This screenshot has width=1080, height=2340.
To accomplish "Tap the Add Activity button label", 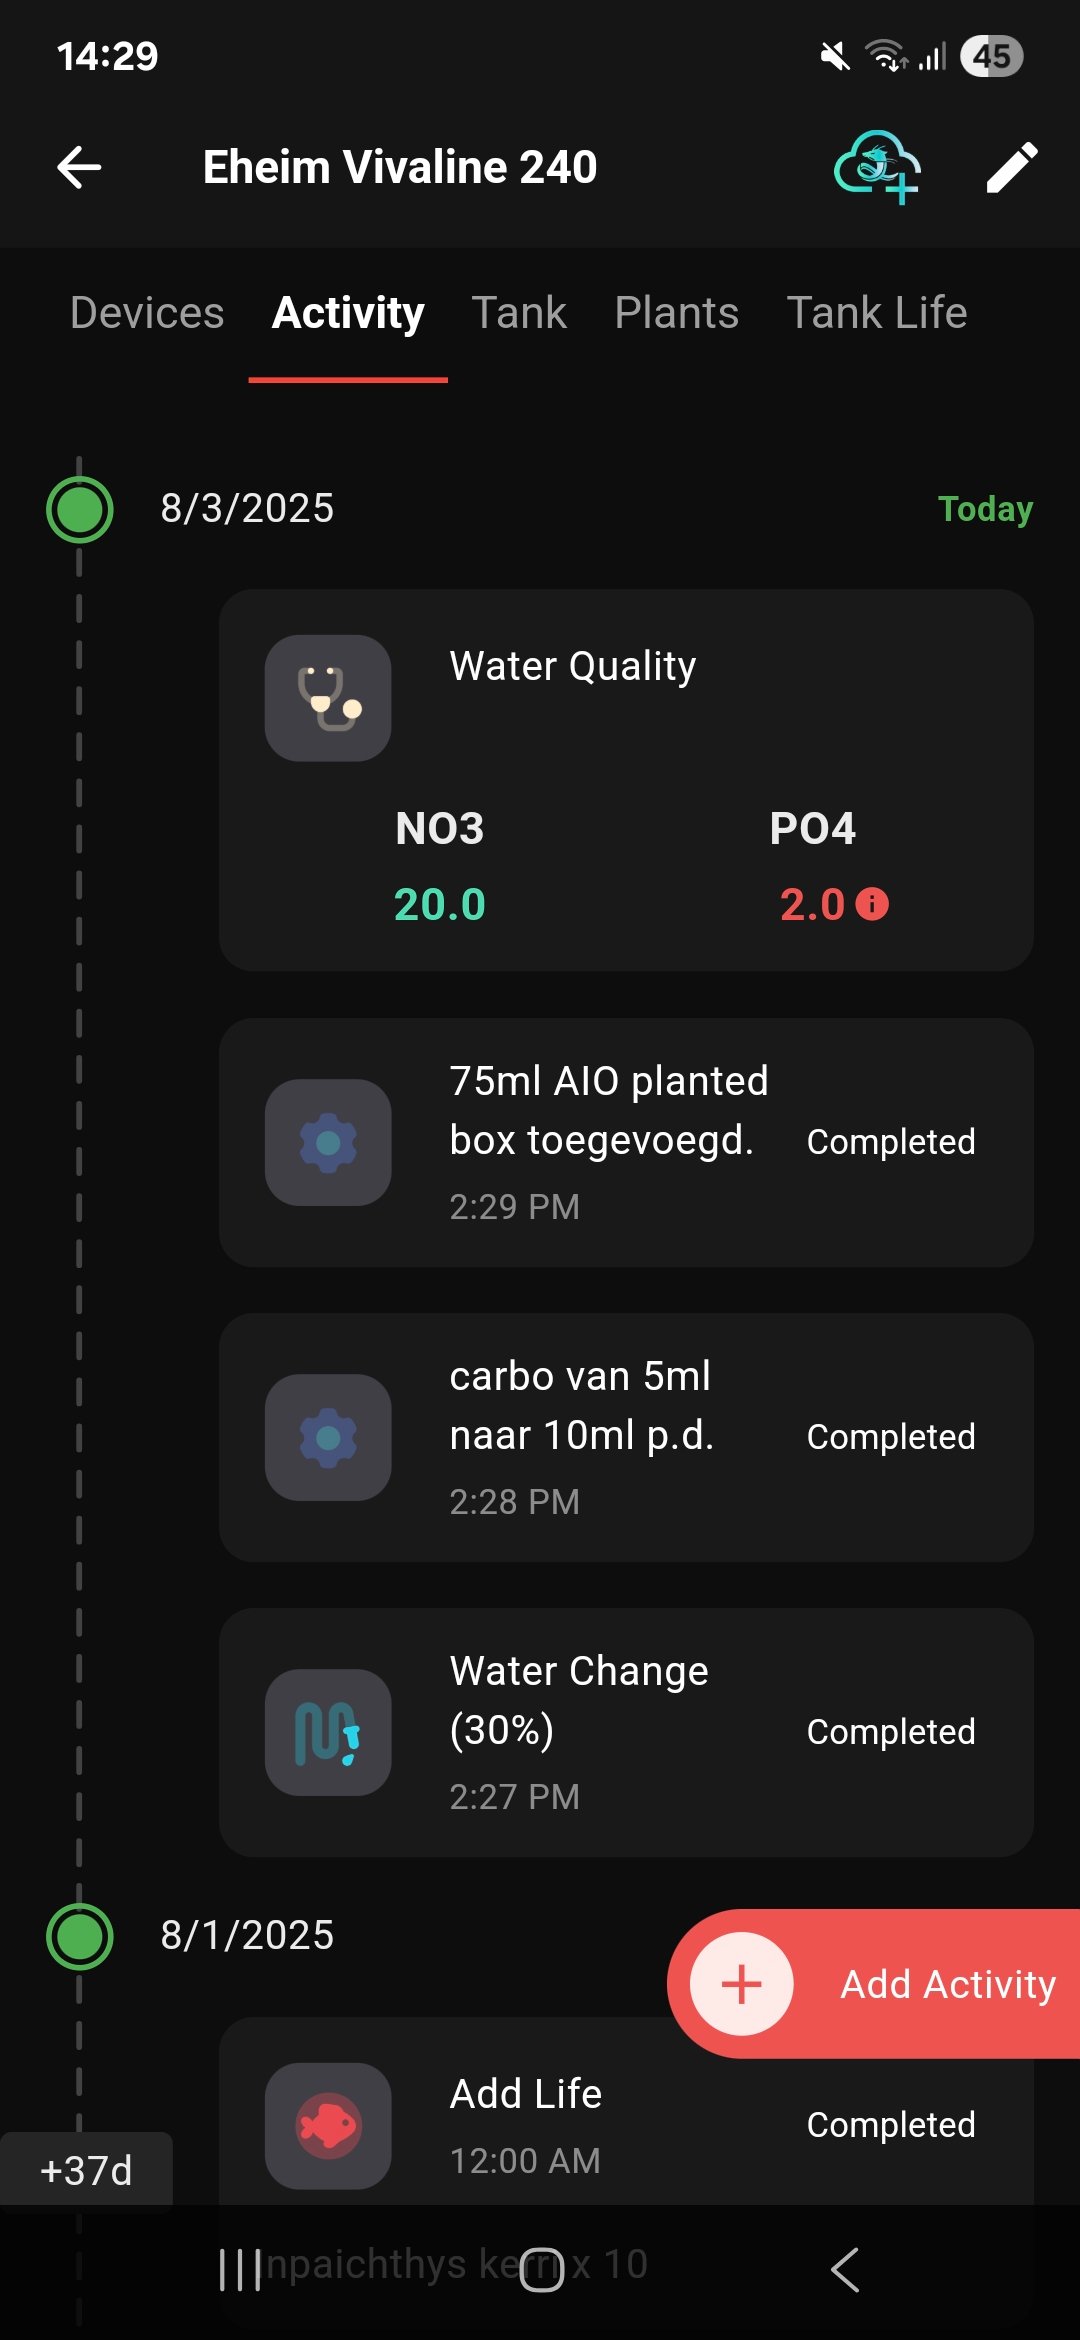I will pos(947,1984).
